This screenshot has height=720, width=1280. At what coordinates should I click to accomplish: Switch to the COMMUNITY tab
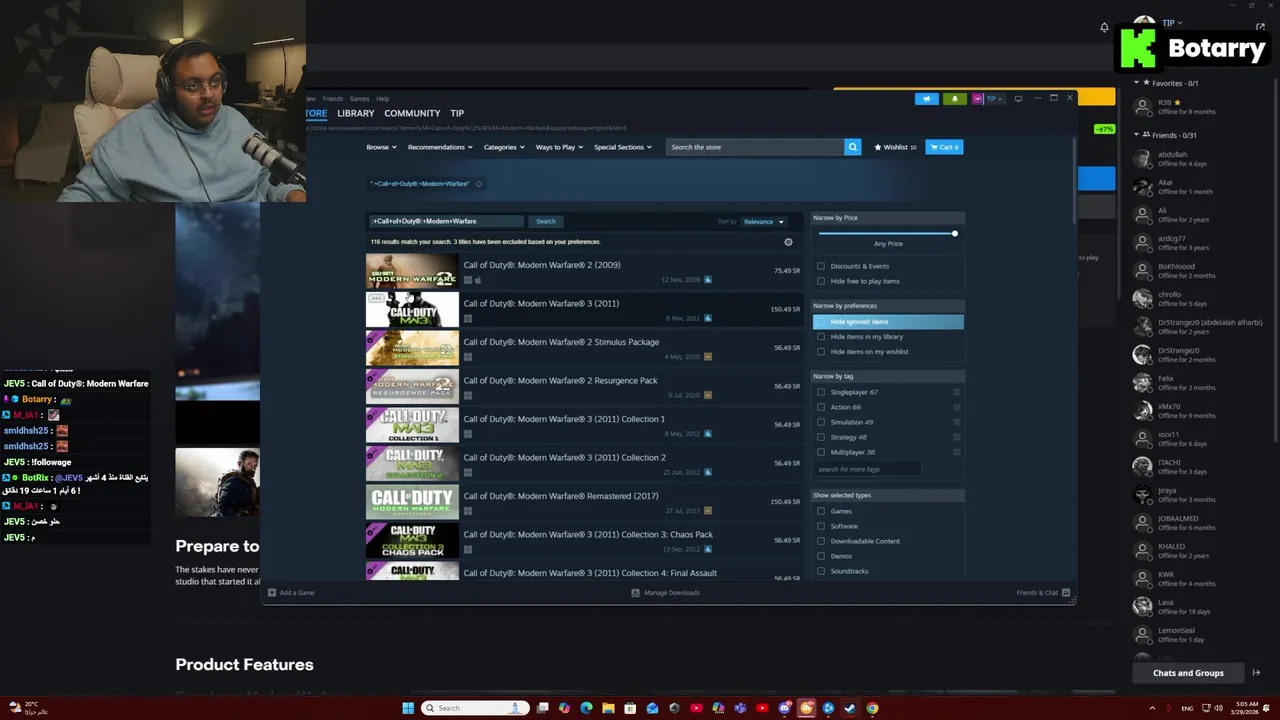click(412, 113)
